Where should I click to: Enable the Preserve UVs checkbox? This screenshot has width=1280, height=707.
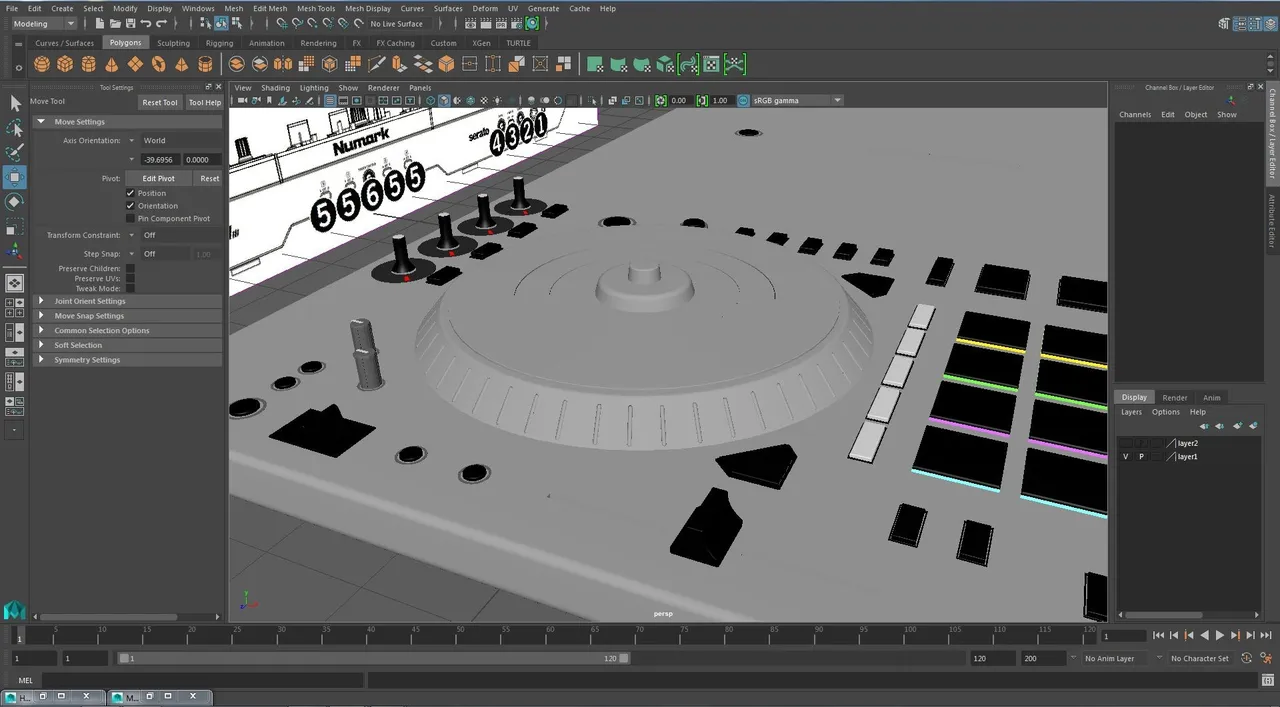pos(130,278)
